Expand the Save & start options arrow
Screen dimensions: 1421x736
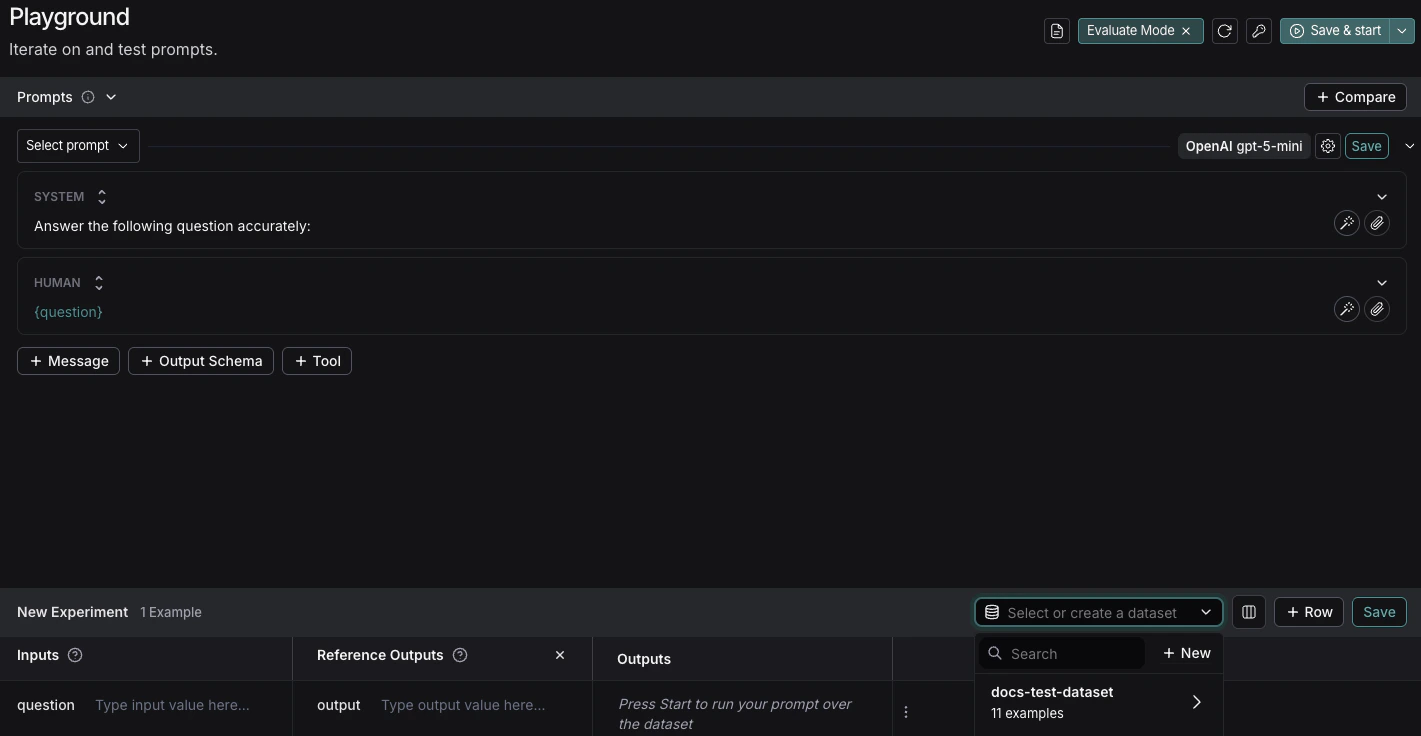1402,30
